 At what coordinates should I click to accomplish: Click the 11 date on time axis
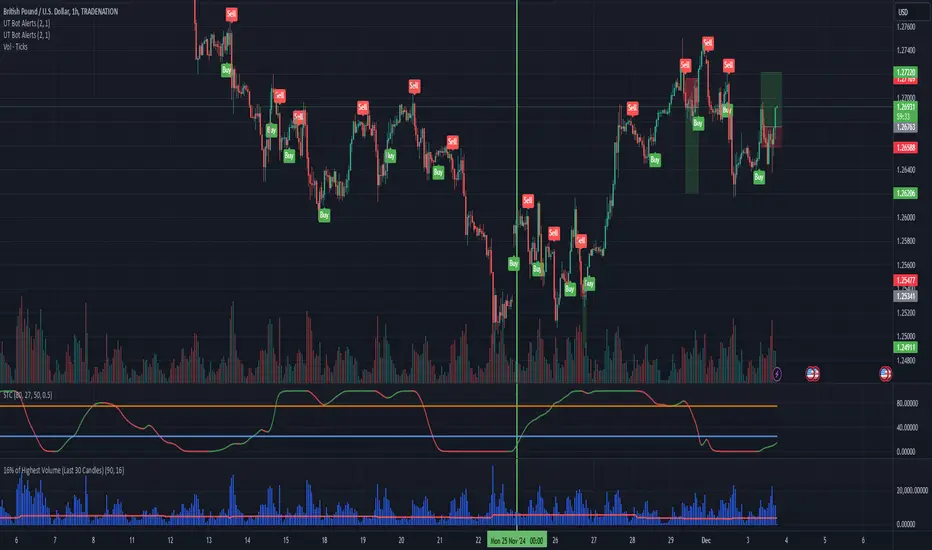(132, 540)
